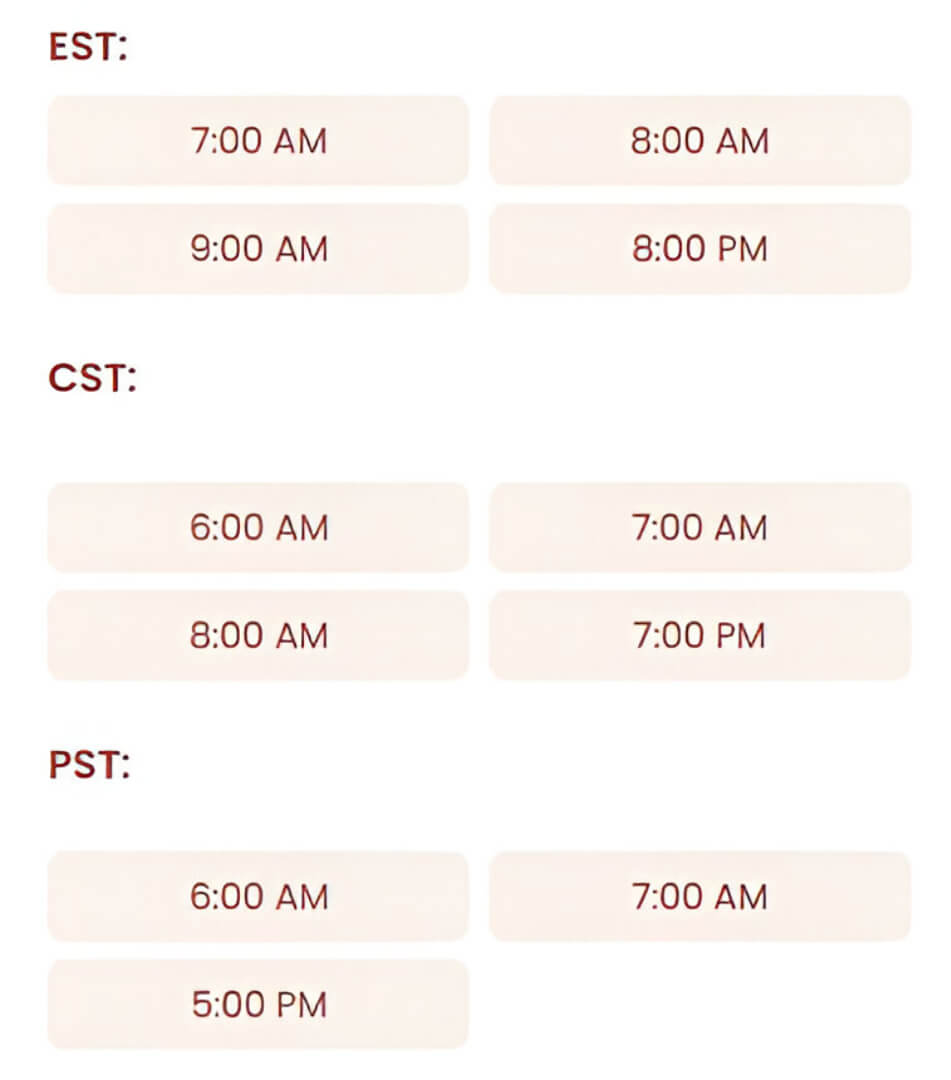Choose the evening Eastern time slot
The width and height of the screenshot is (951, 1080).
[700, 249]
